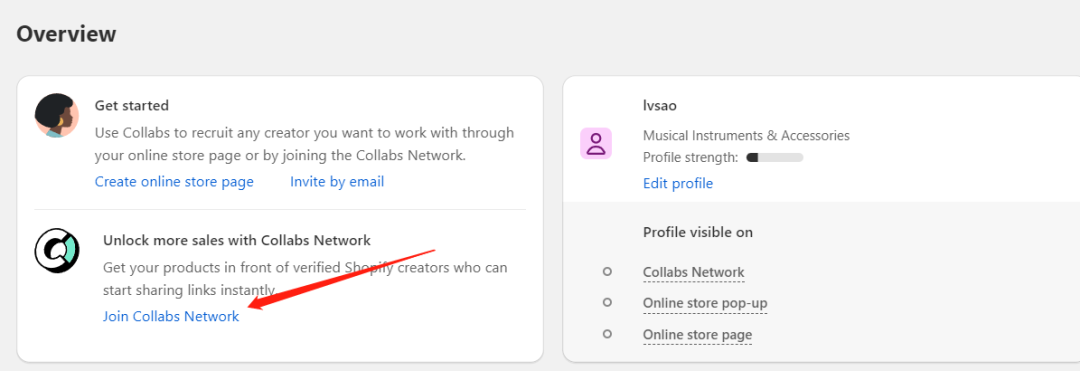
Task: Select the Online store page visibility item
Action: [x=697, y=335]
